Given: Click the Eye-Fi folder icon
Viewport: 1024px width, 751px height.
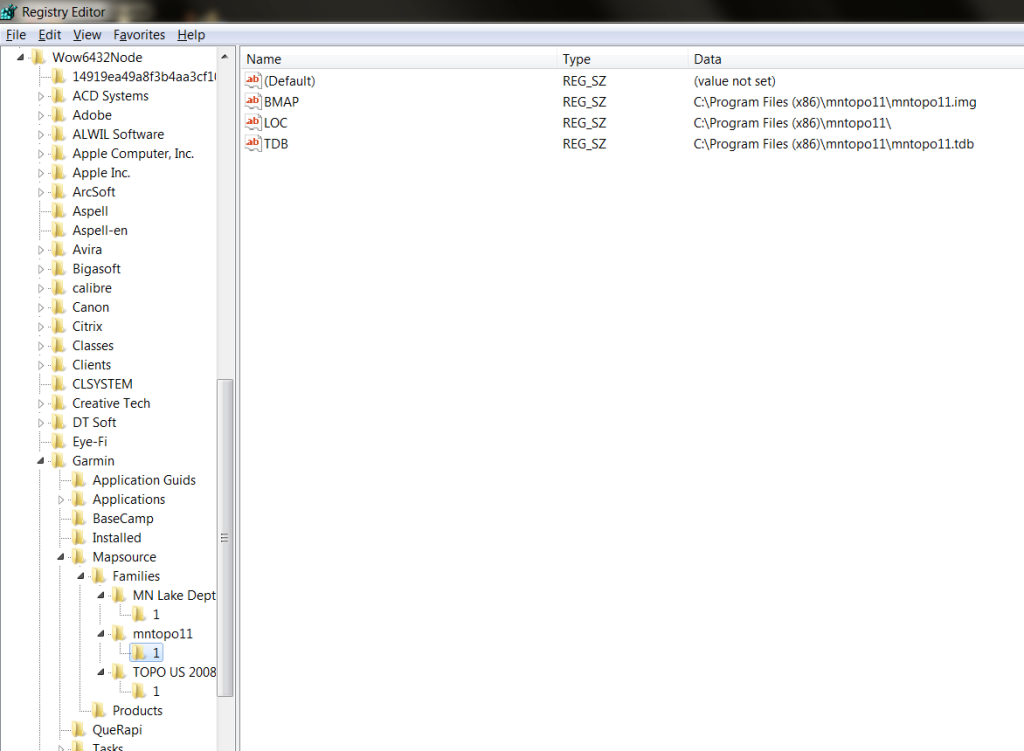Looking at the screenshot, I should pyautogui.click(x=59, y=441).
